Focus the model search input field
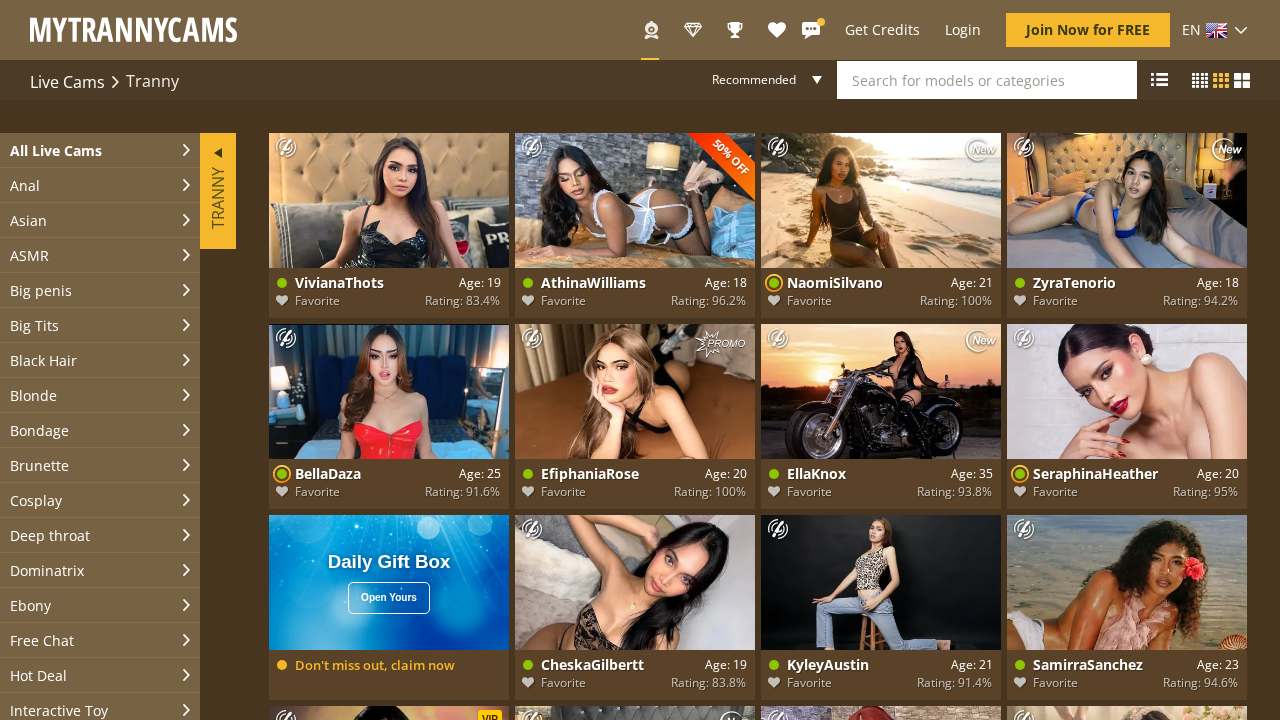 coord(987,80)
